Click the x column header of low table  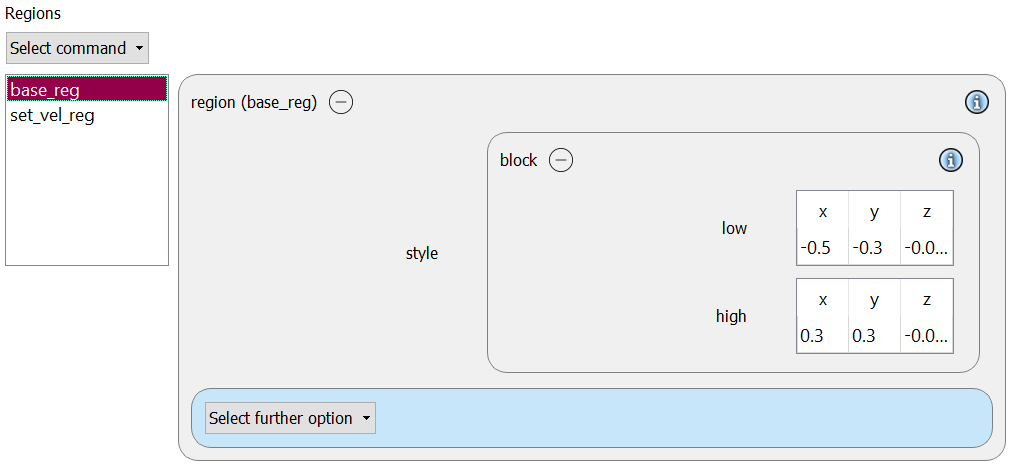point(823,212)
